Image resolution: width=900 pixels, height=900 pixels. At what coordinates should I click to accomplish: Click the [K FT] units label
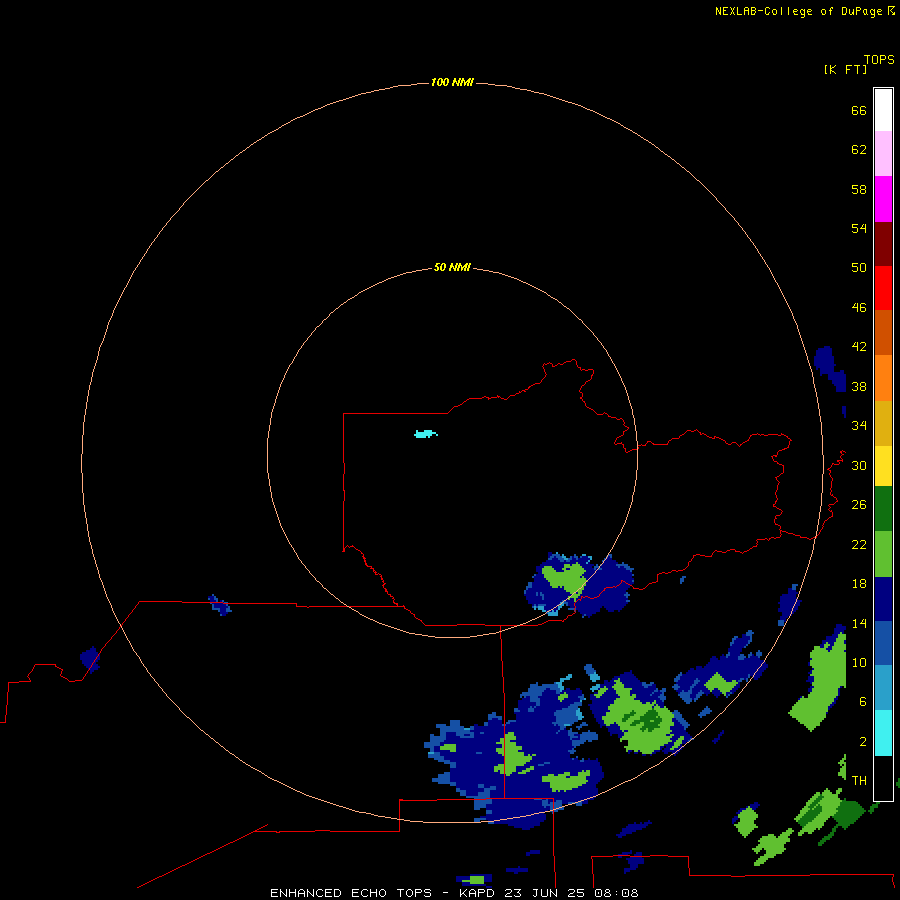click(845, 69)
